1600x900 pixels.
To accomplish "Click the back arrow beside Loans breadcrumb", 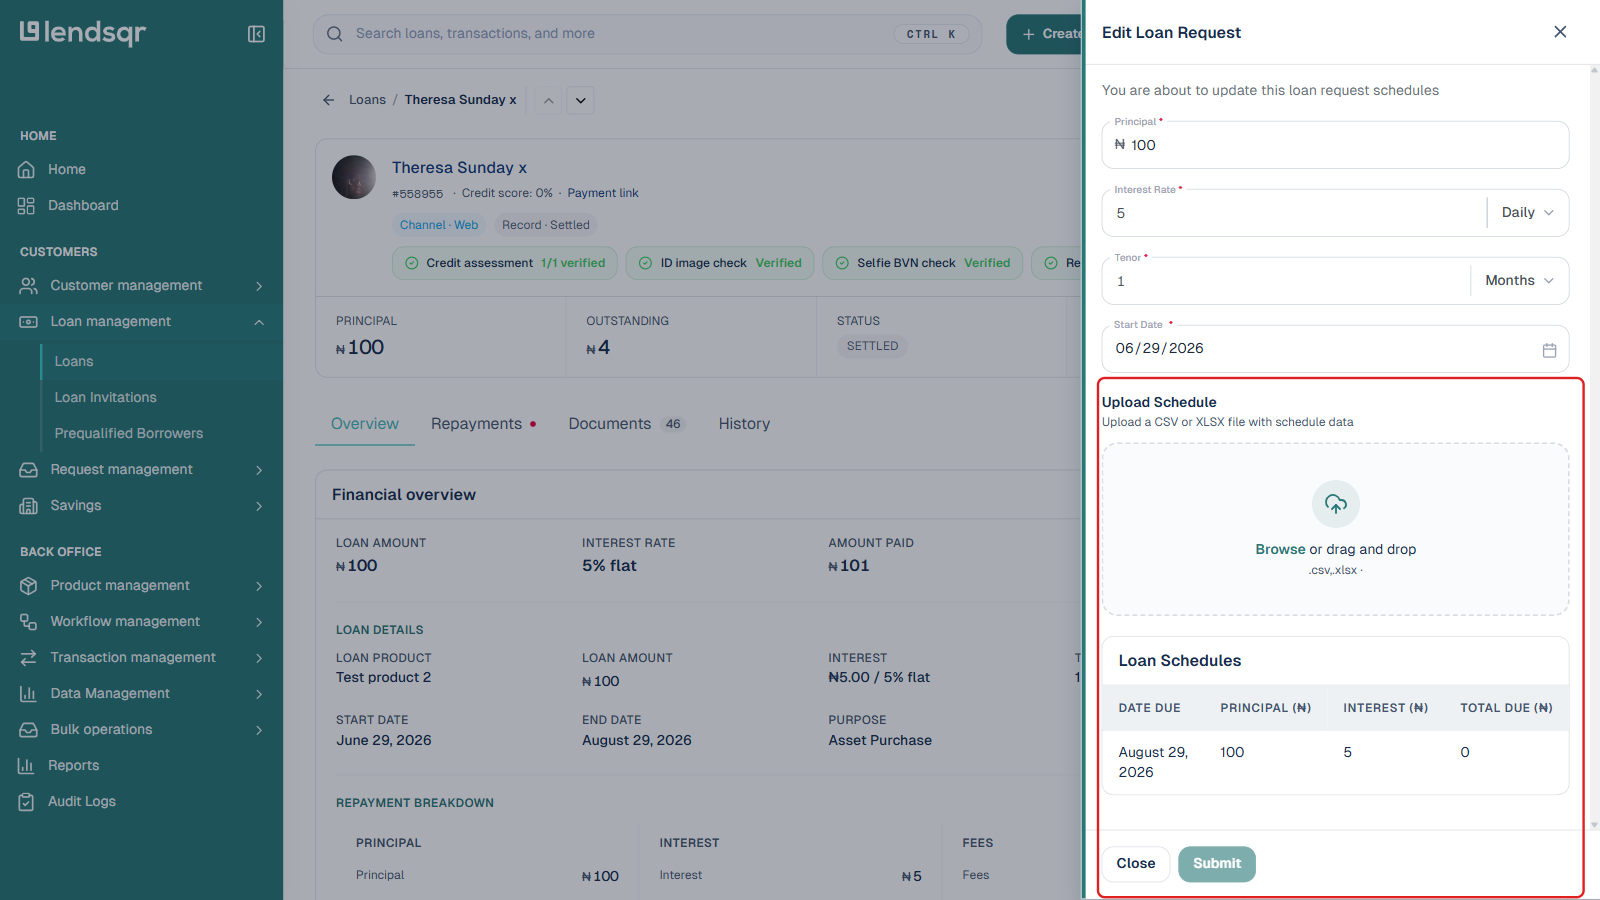I will tap(328, 100).
